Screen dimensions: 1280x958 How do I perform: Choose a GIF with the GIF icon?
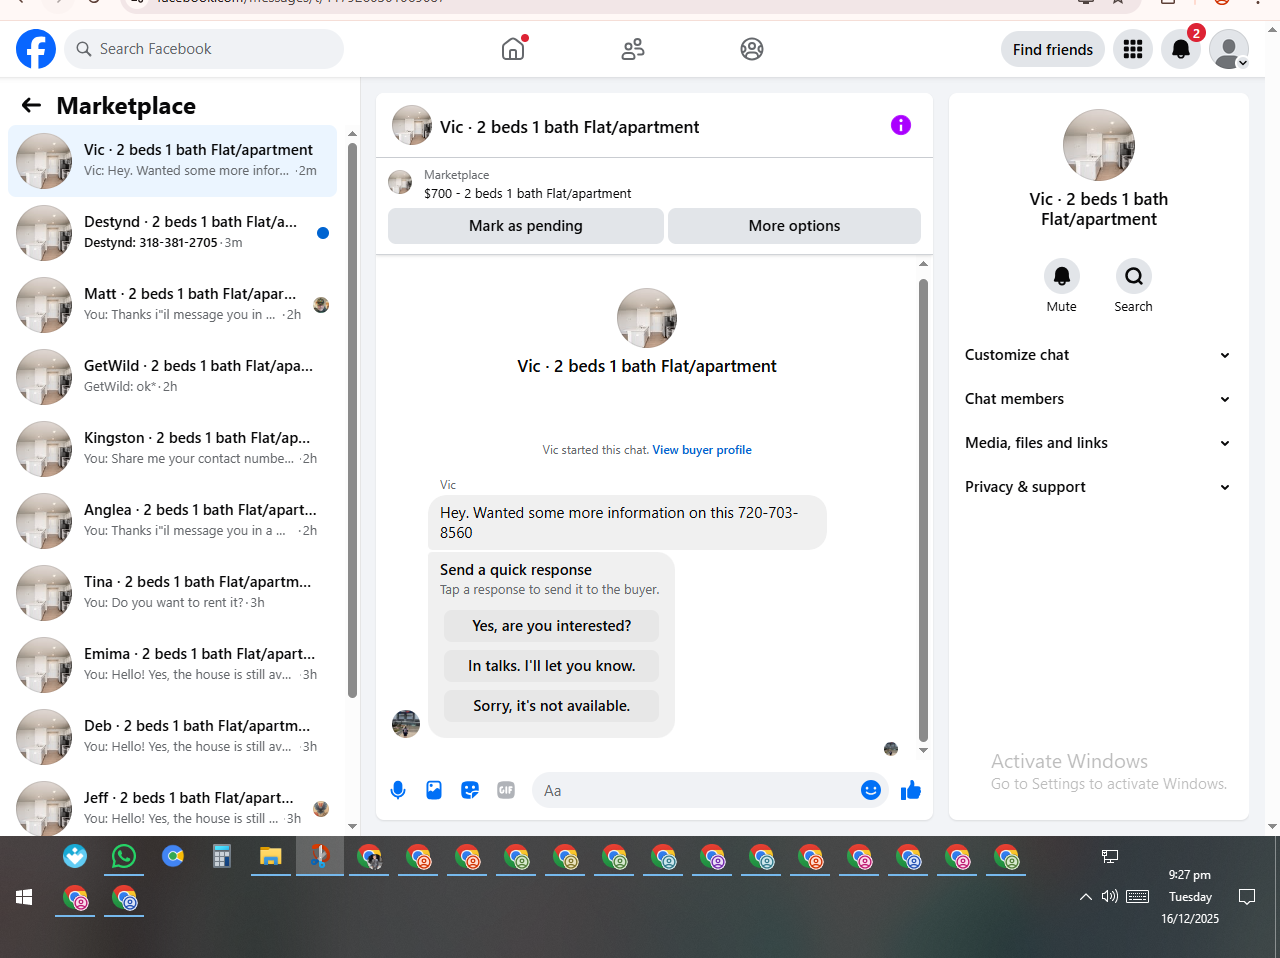pos(506,790)
